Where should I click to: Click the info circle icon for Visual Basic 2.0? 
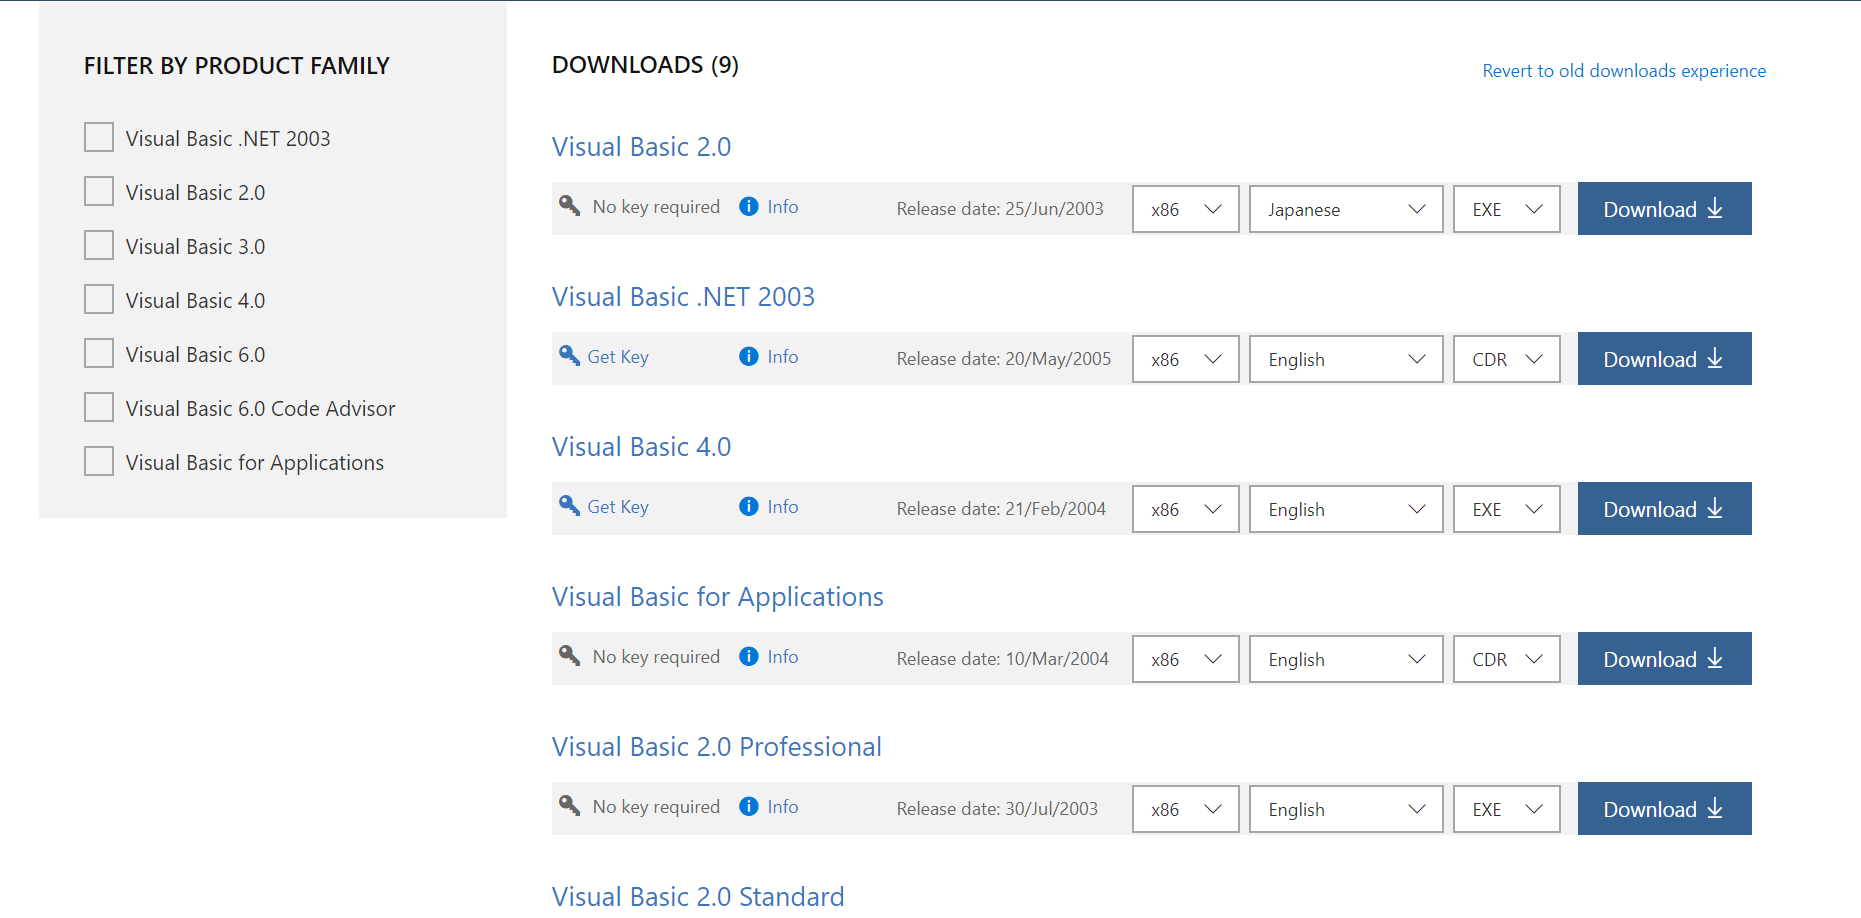click(x=749, y=206)
